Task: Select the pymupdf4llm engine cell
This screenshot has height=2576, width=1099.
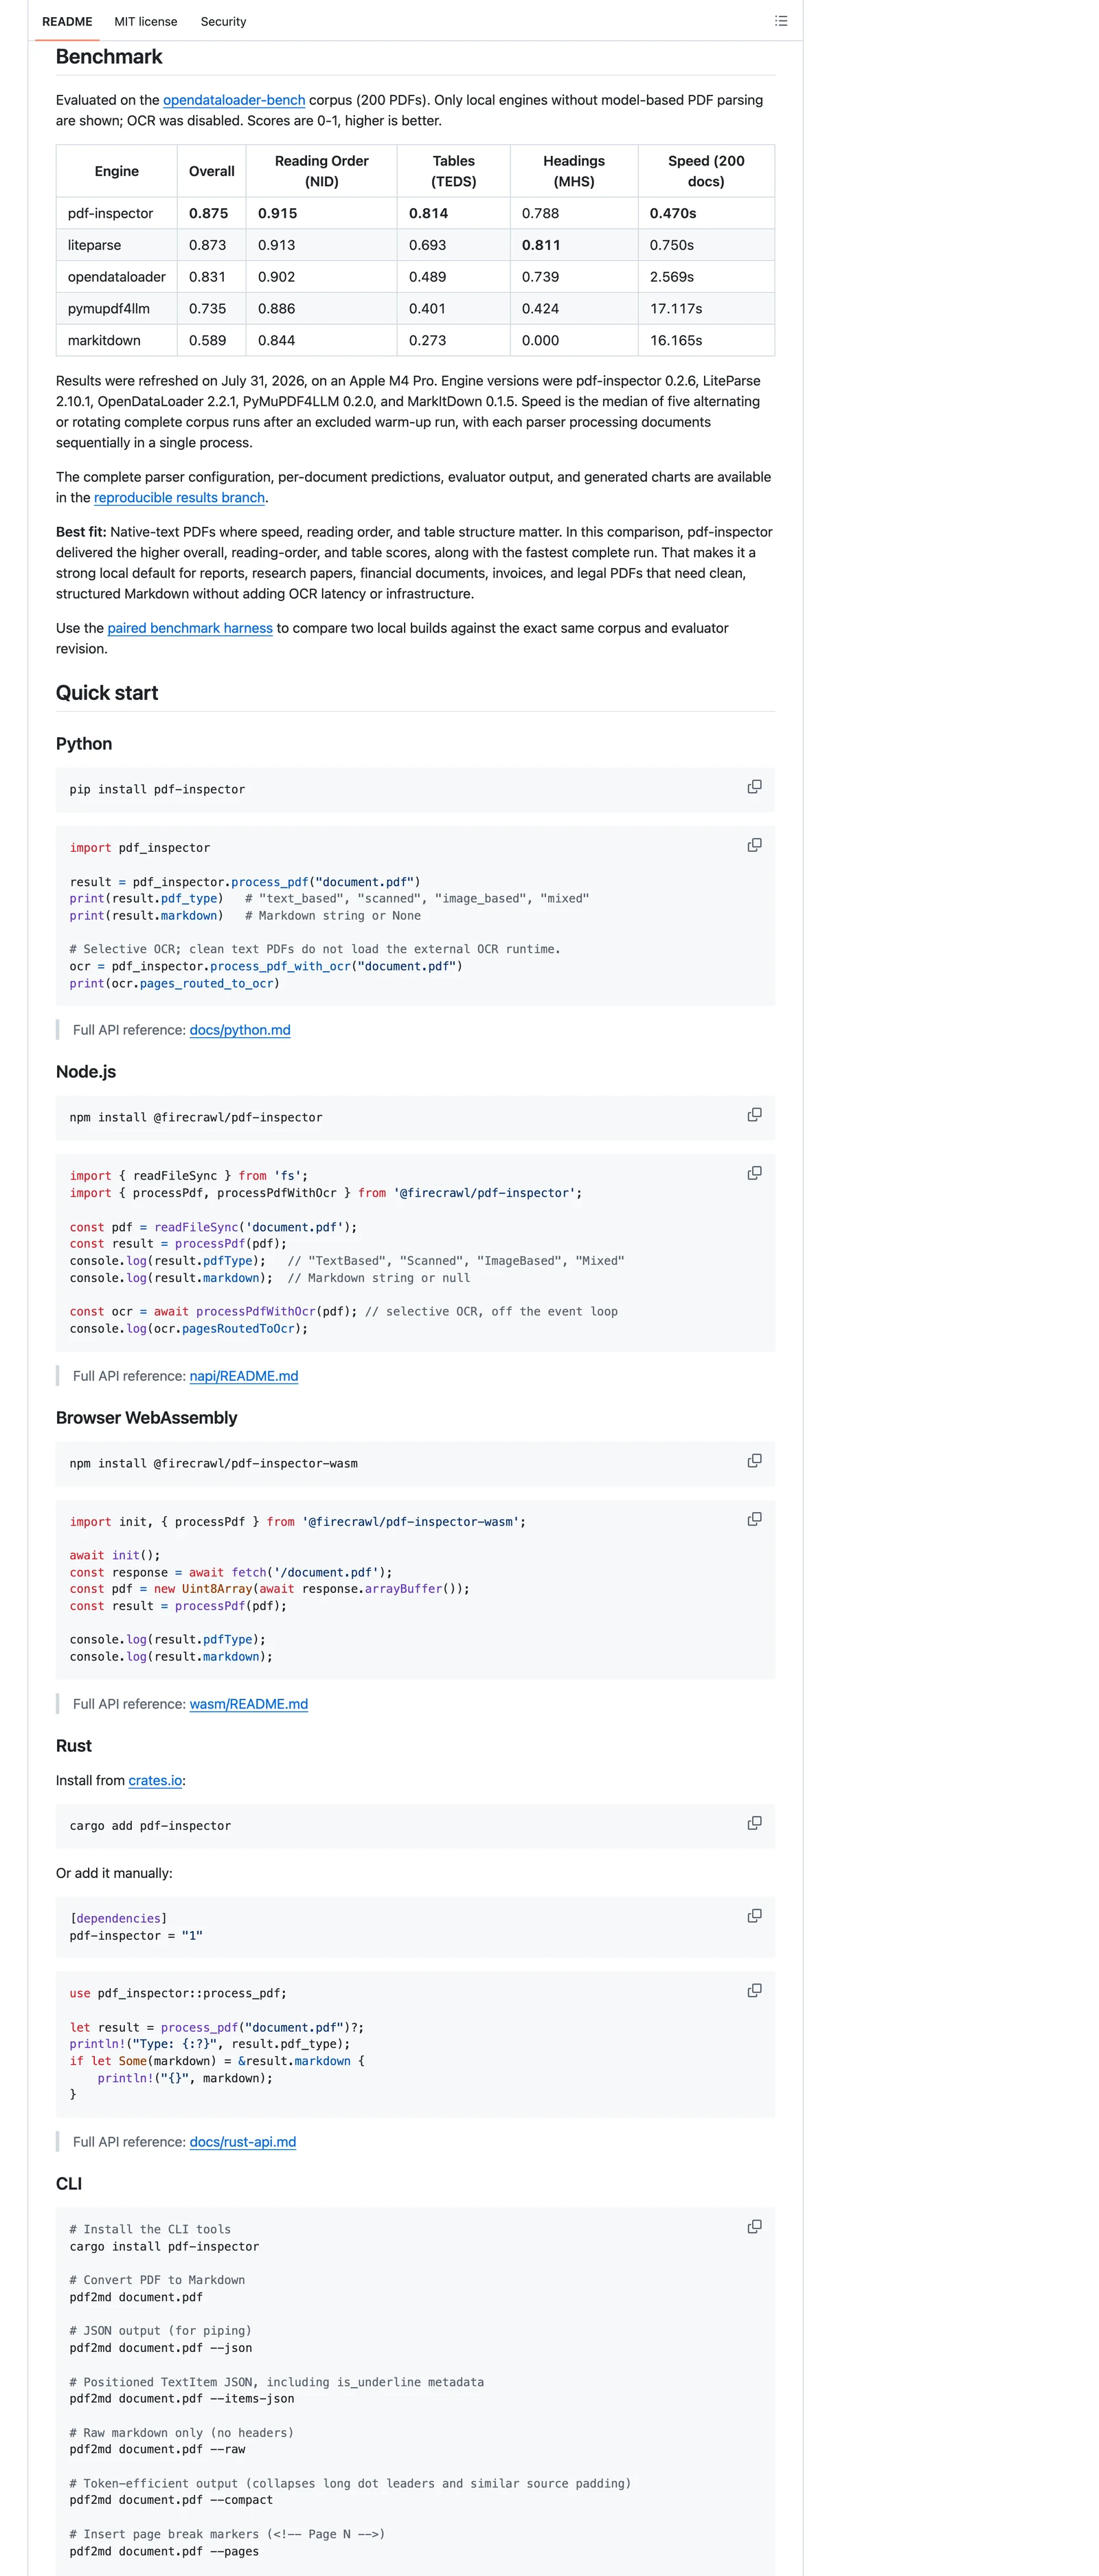Action: pos(117,309)
